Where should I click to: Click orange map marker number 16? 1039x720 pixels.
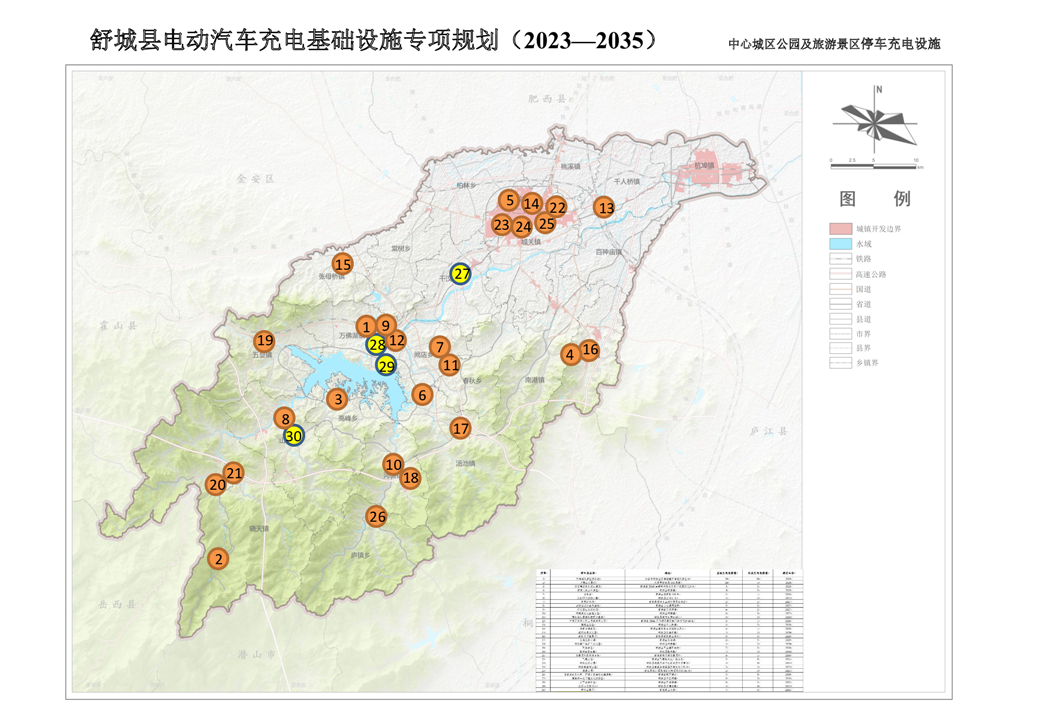pos(590,350)
